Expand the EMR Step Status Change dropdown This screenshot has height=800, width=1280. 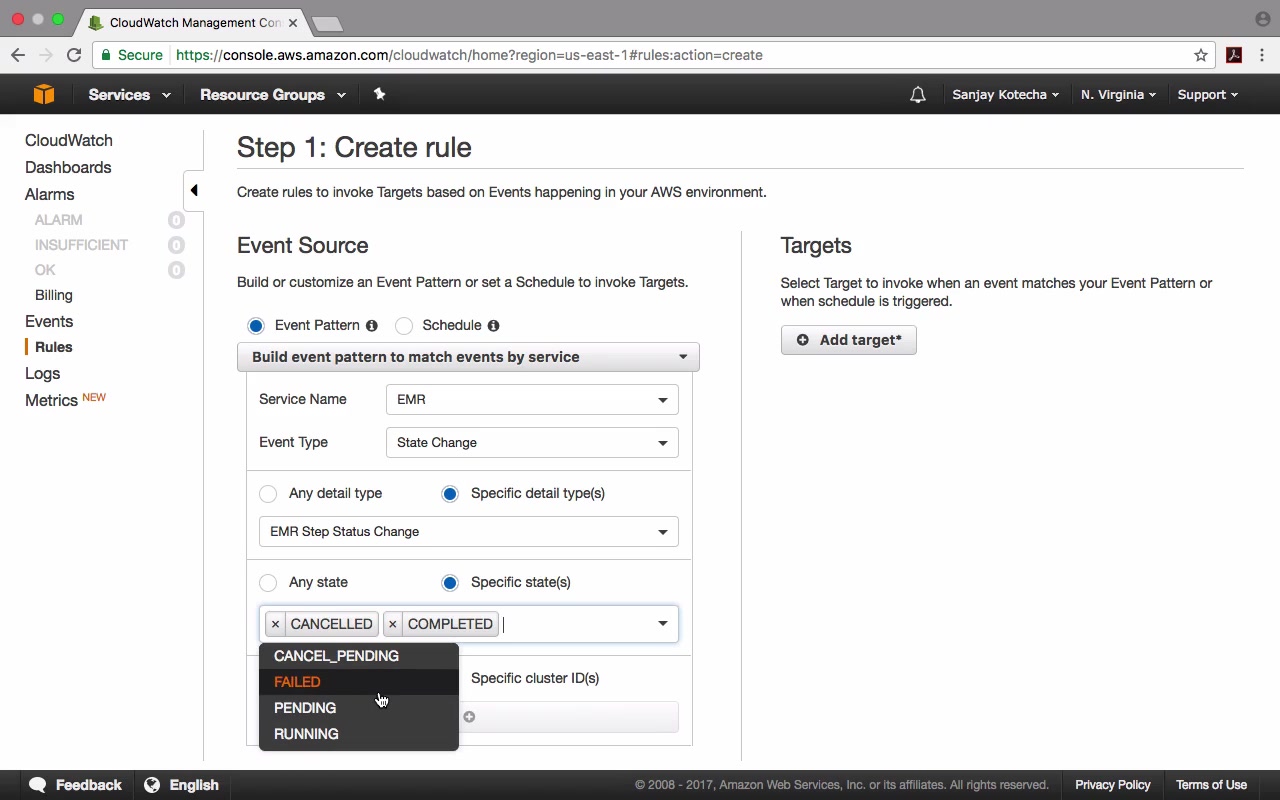pyautogui.click(x=468, y=532)
